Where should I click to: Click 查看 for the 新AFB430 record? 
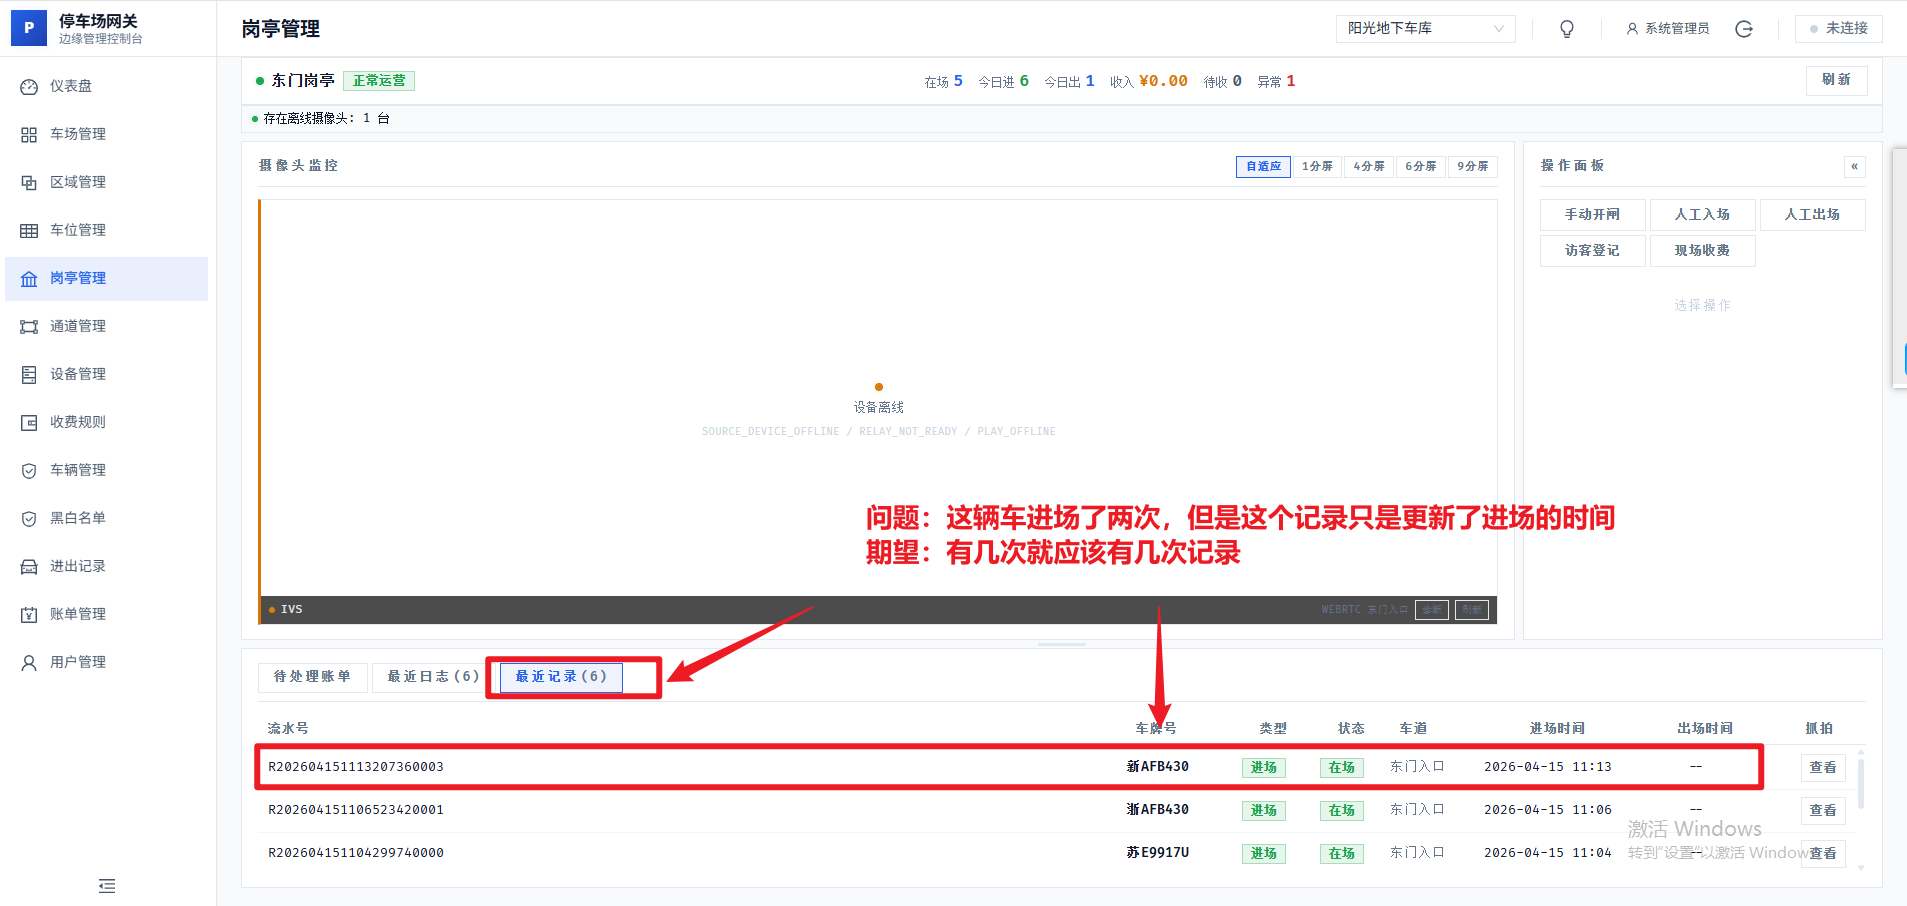pos(1822,768)
